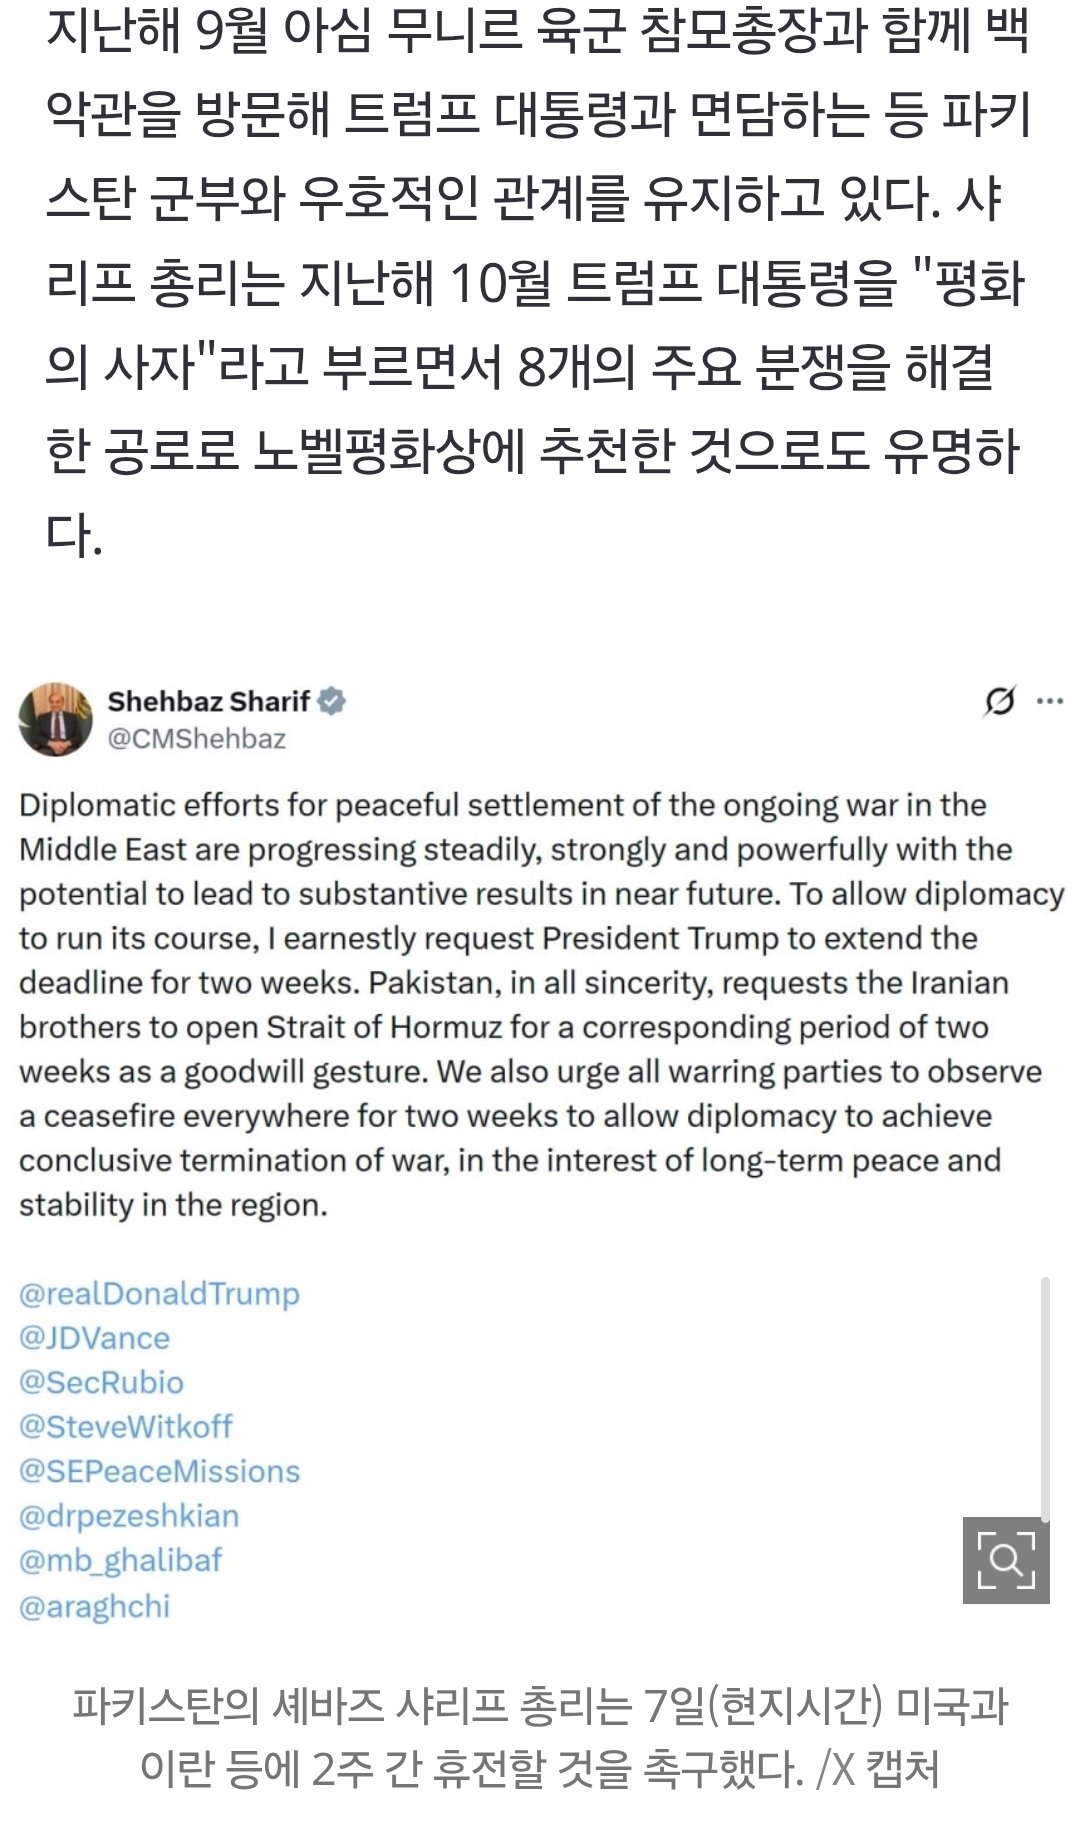This screenshot has width=1080, height=1823.
Task: Click the vertical scrollbar beside mentions
Action: coord(1045,1400)
